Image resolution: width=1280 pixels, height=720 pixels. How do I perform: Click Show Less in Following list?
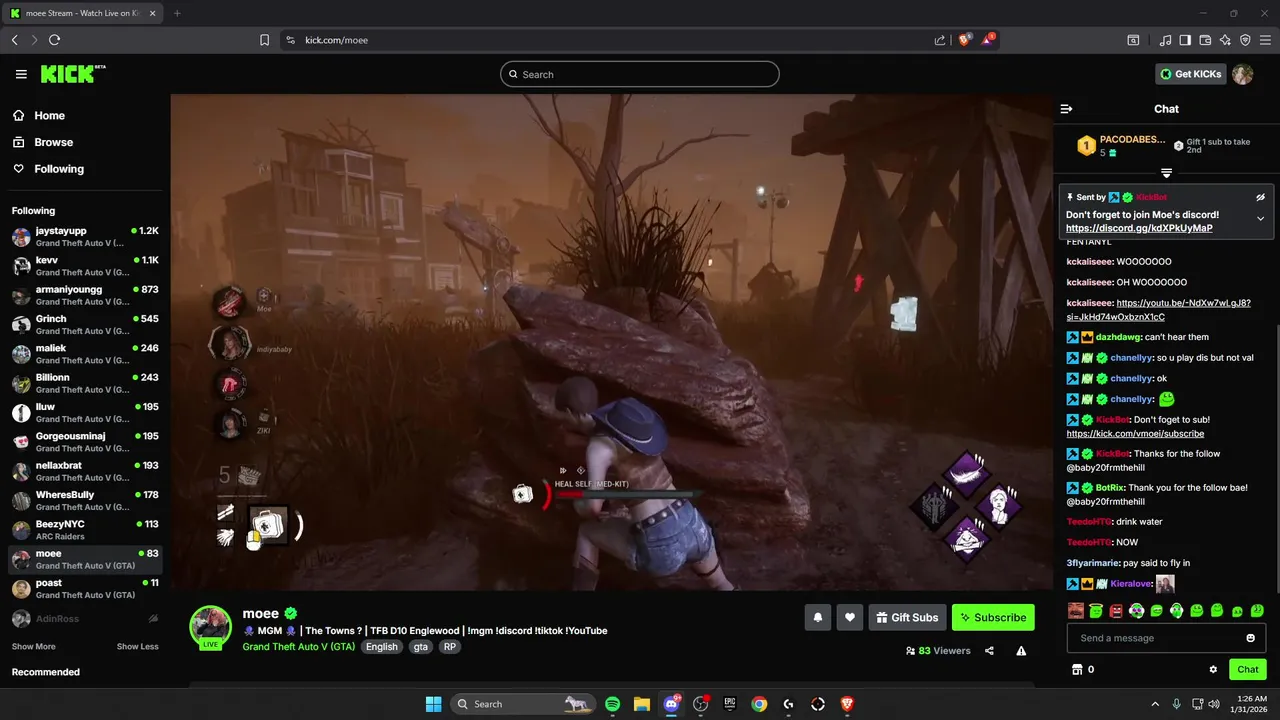[x=137, y=646]
